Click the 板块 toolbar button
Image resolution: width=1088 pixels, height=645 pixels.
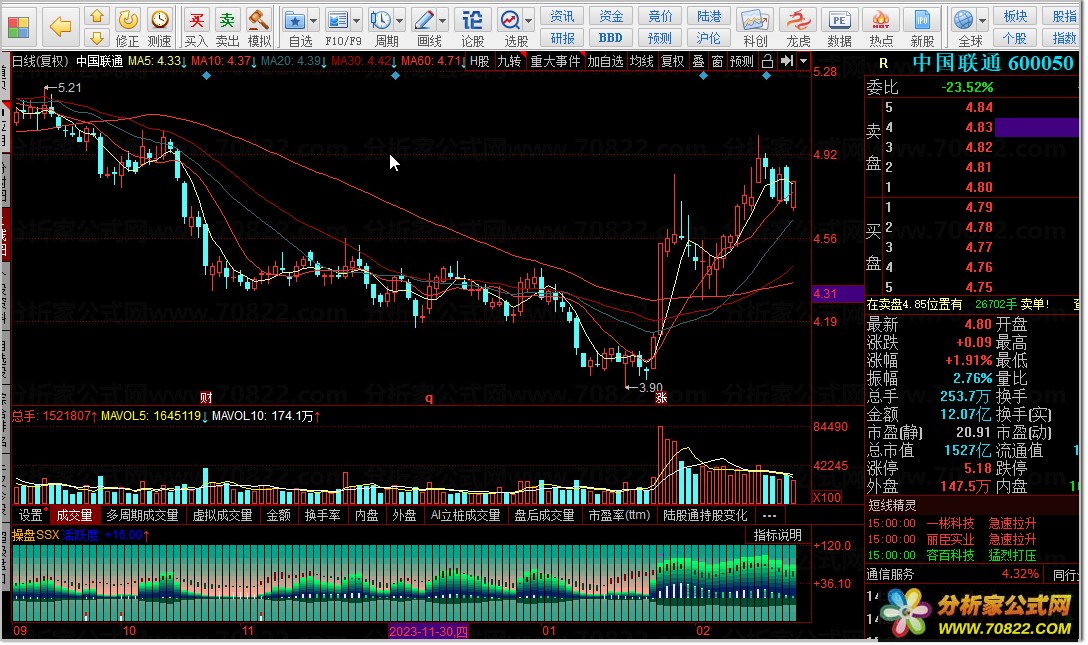coord(1014,16)
